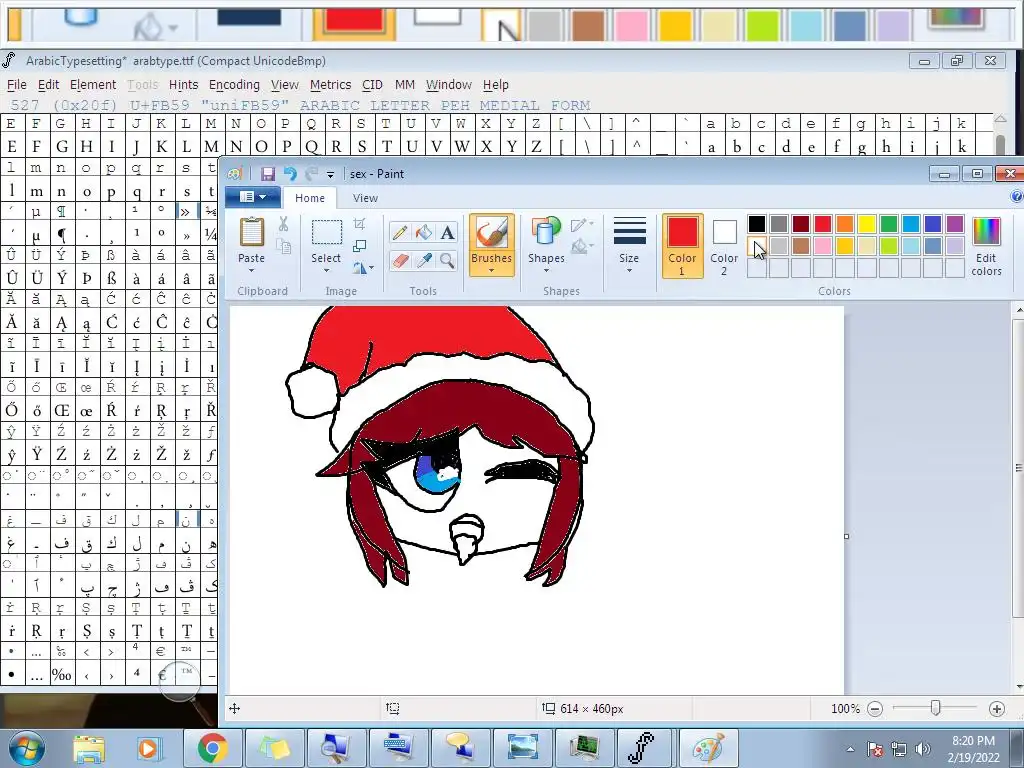
Task: Click Paint vertical scrollbar down arrow
Action: tap(1018, 687)
